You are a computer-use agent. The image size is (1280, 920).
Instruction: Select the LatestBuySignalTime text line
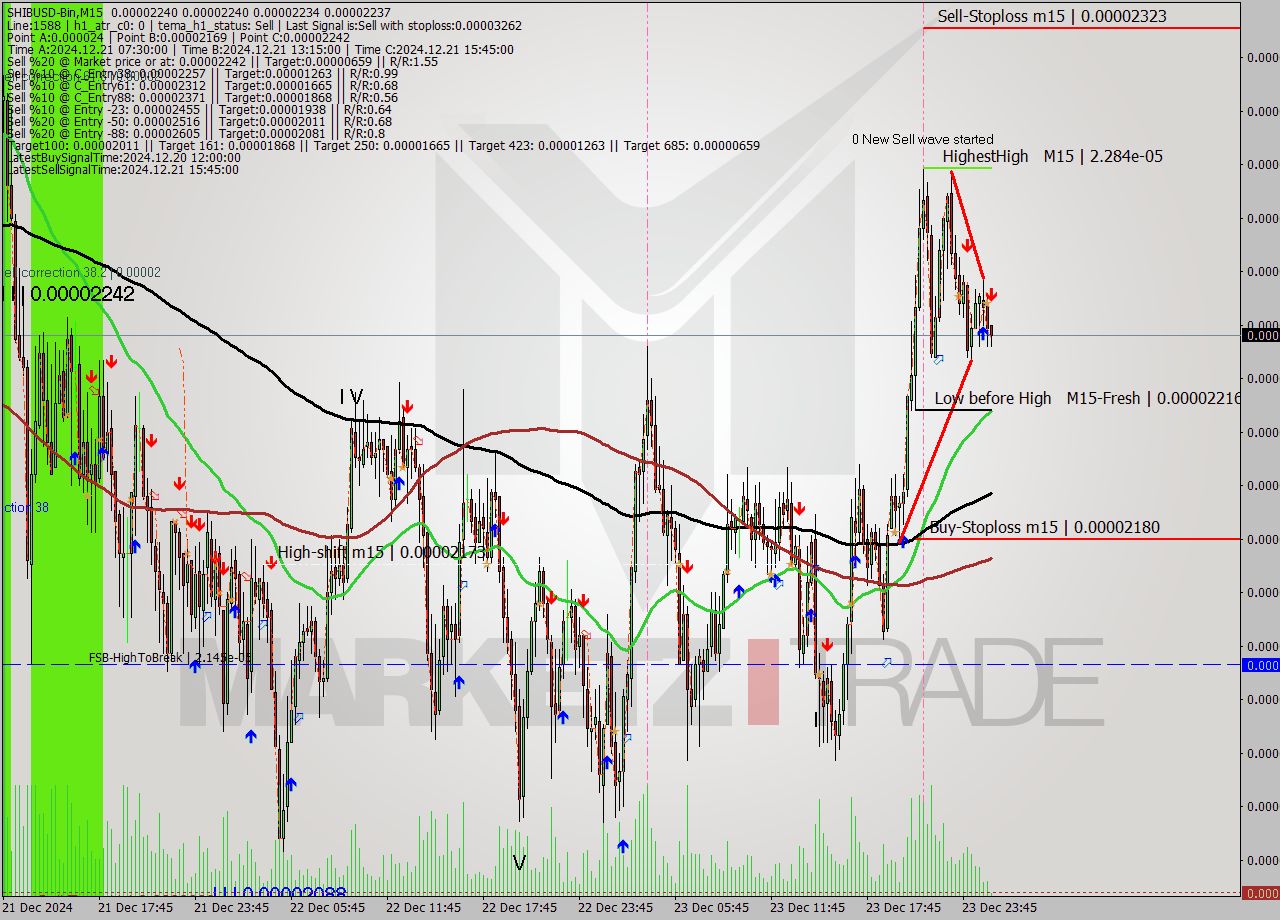pos(123,157)
